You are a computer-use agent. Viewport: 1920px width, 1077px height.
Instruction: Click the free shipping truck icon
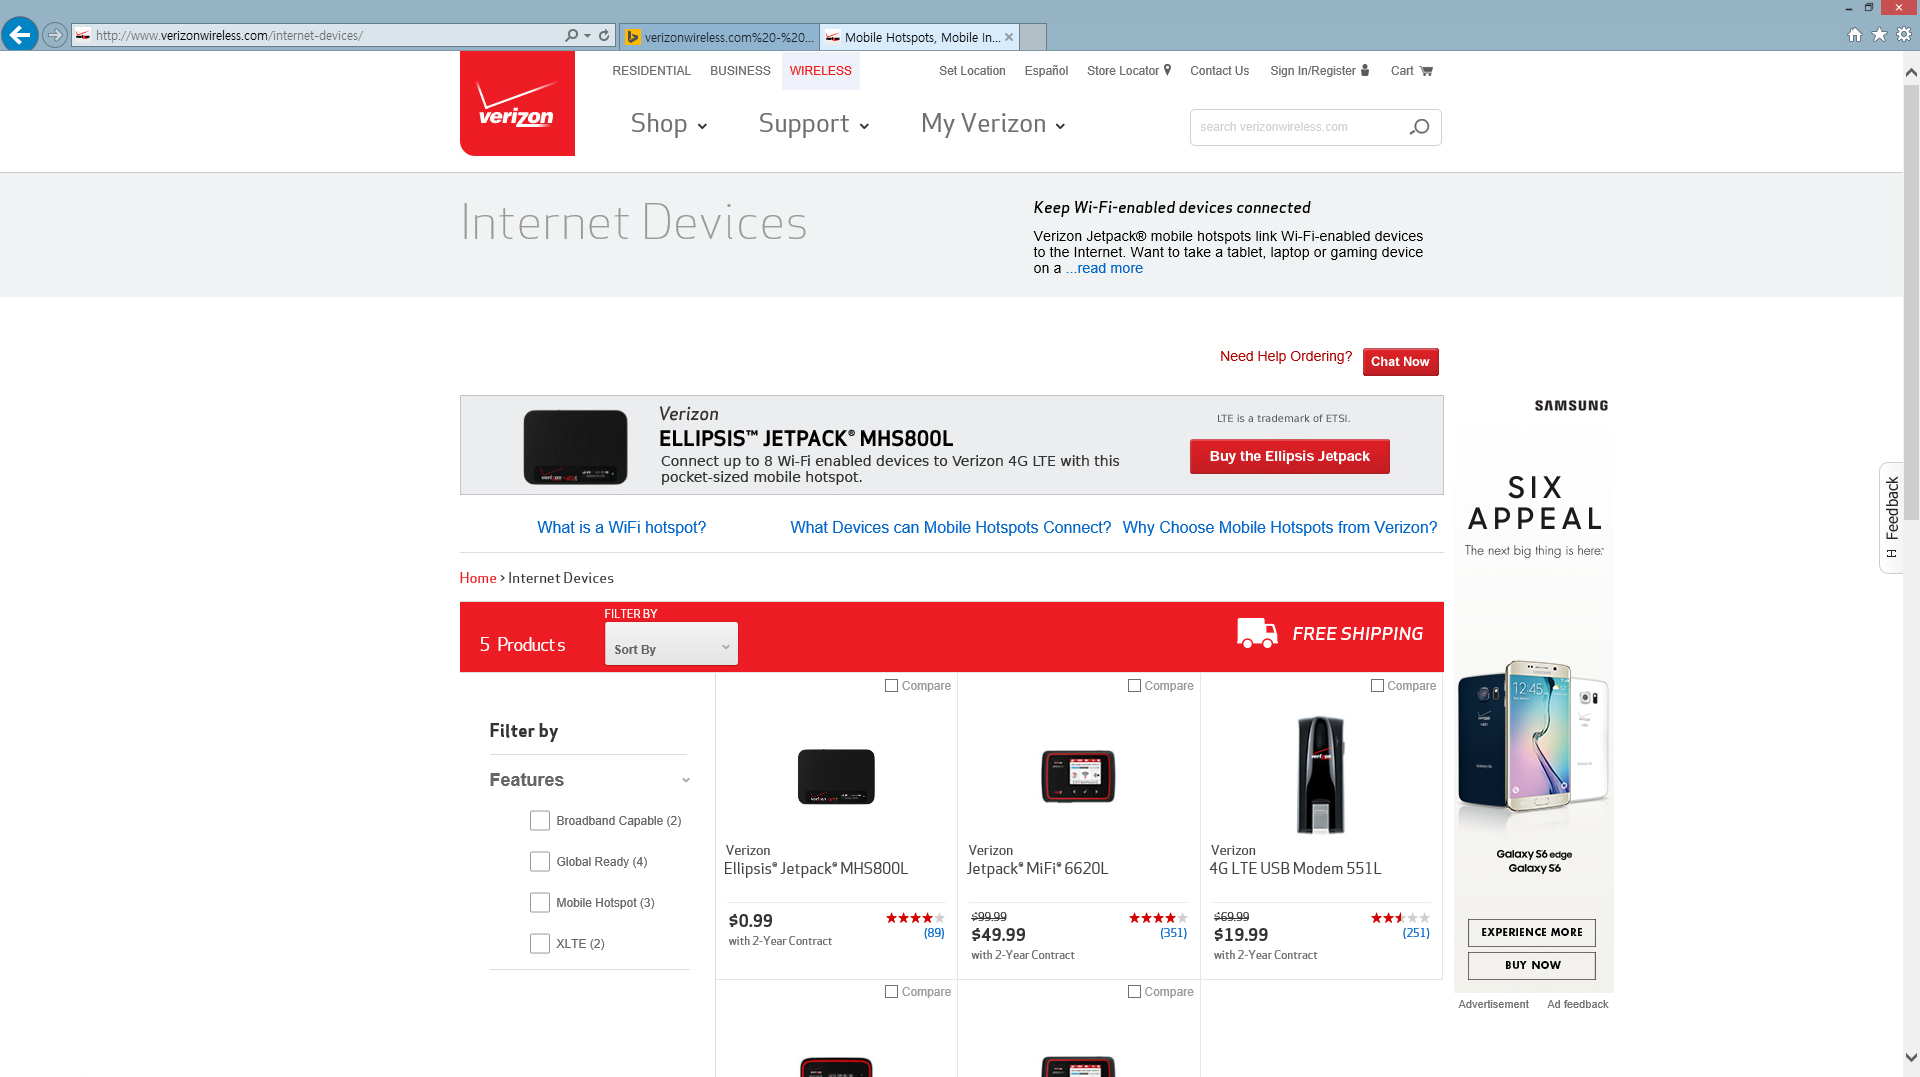tap(1257, 633)
